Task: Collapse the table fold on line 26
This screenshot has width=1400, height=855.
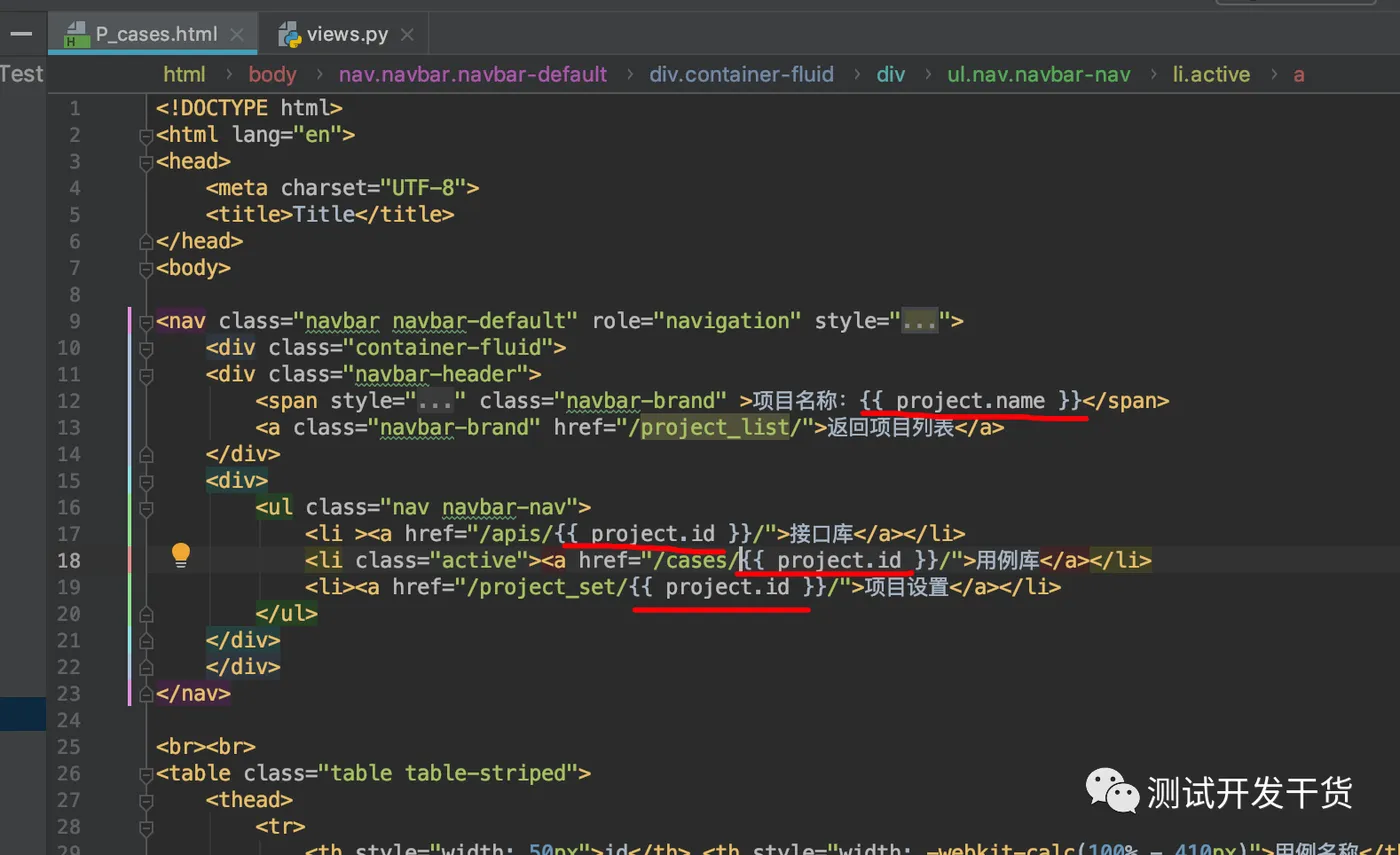Action: [146, 774]
